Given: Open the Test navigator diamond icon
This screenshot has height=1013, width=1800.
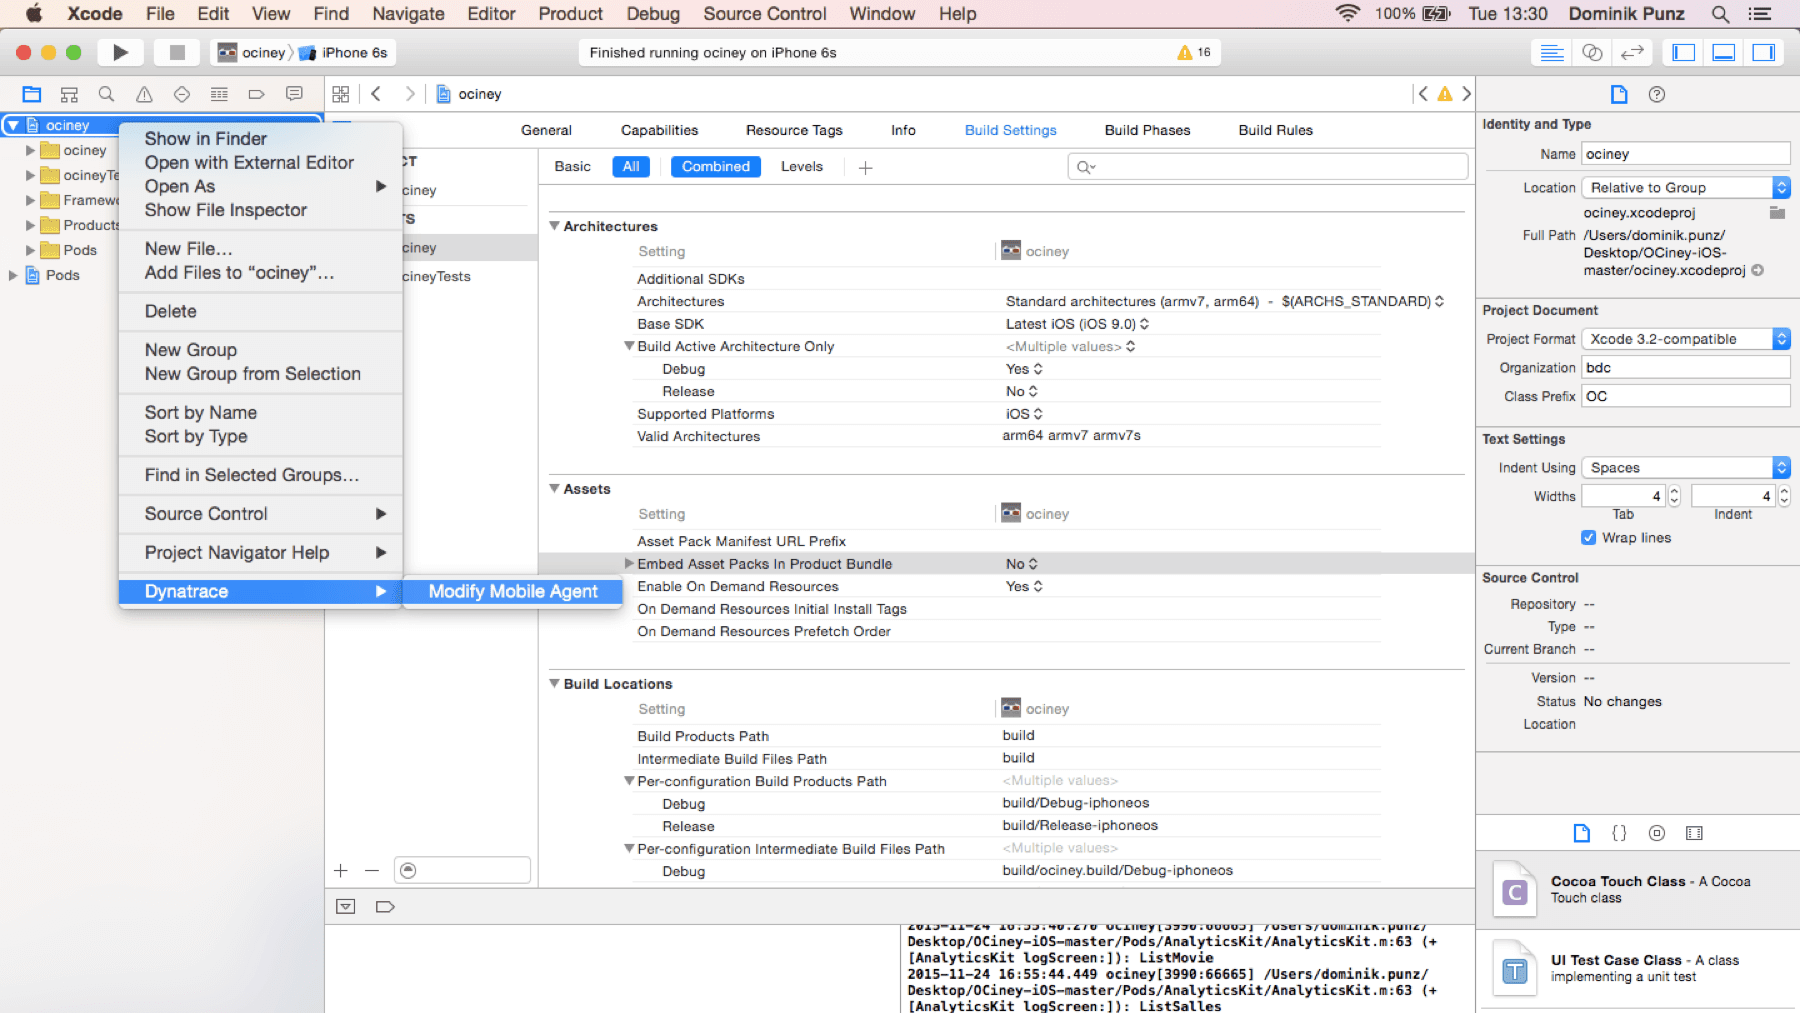Looking at the screenshot, I should [181, 94].
